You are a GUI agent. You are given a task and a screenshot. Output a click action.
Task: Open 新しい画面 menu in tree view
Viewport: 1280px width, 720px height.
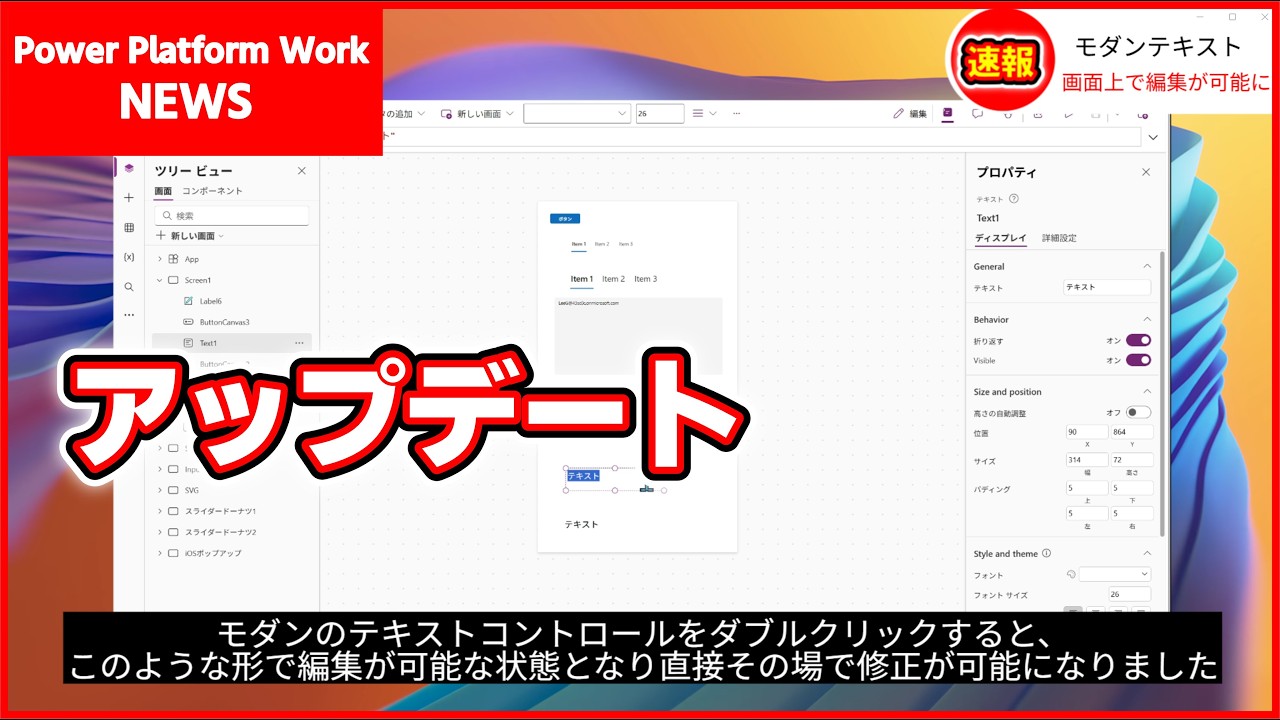pyautogui.click(x=190, y=236)
